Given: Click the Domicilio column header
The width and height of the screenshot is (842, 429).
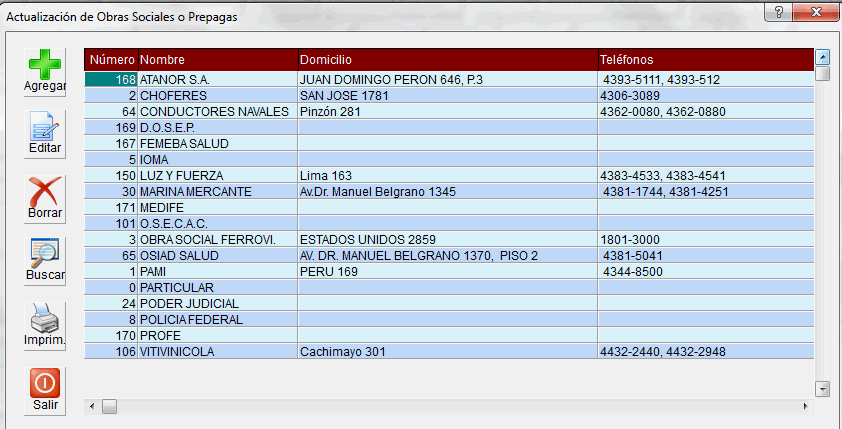Looking at the screenshot, I should click(x=448, y=60).
